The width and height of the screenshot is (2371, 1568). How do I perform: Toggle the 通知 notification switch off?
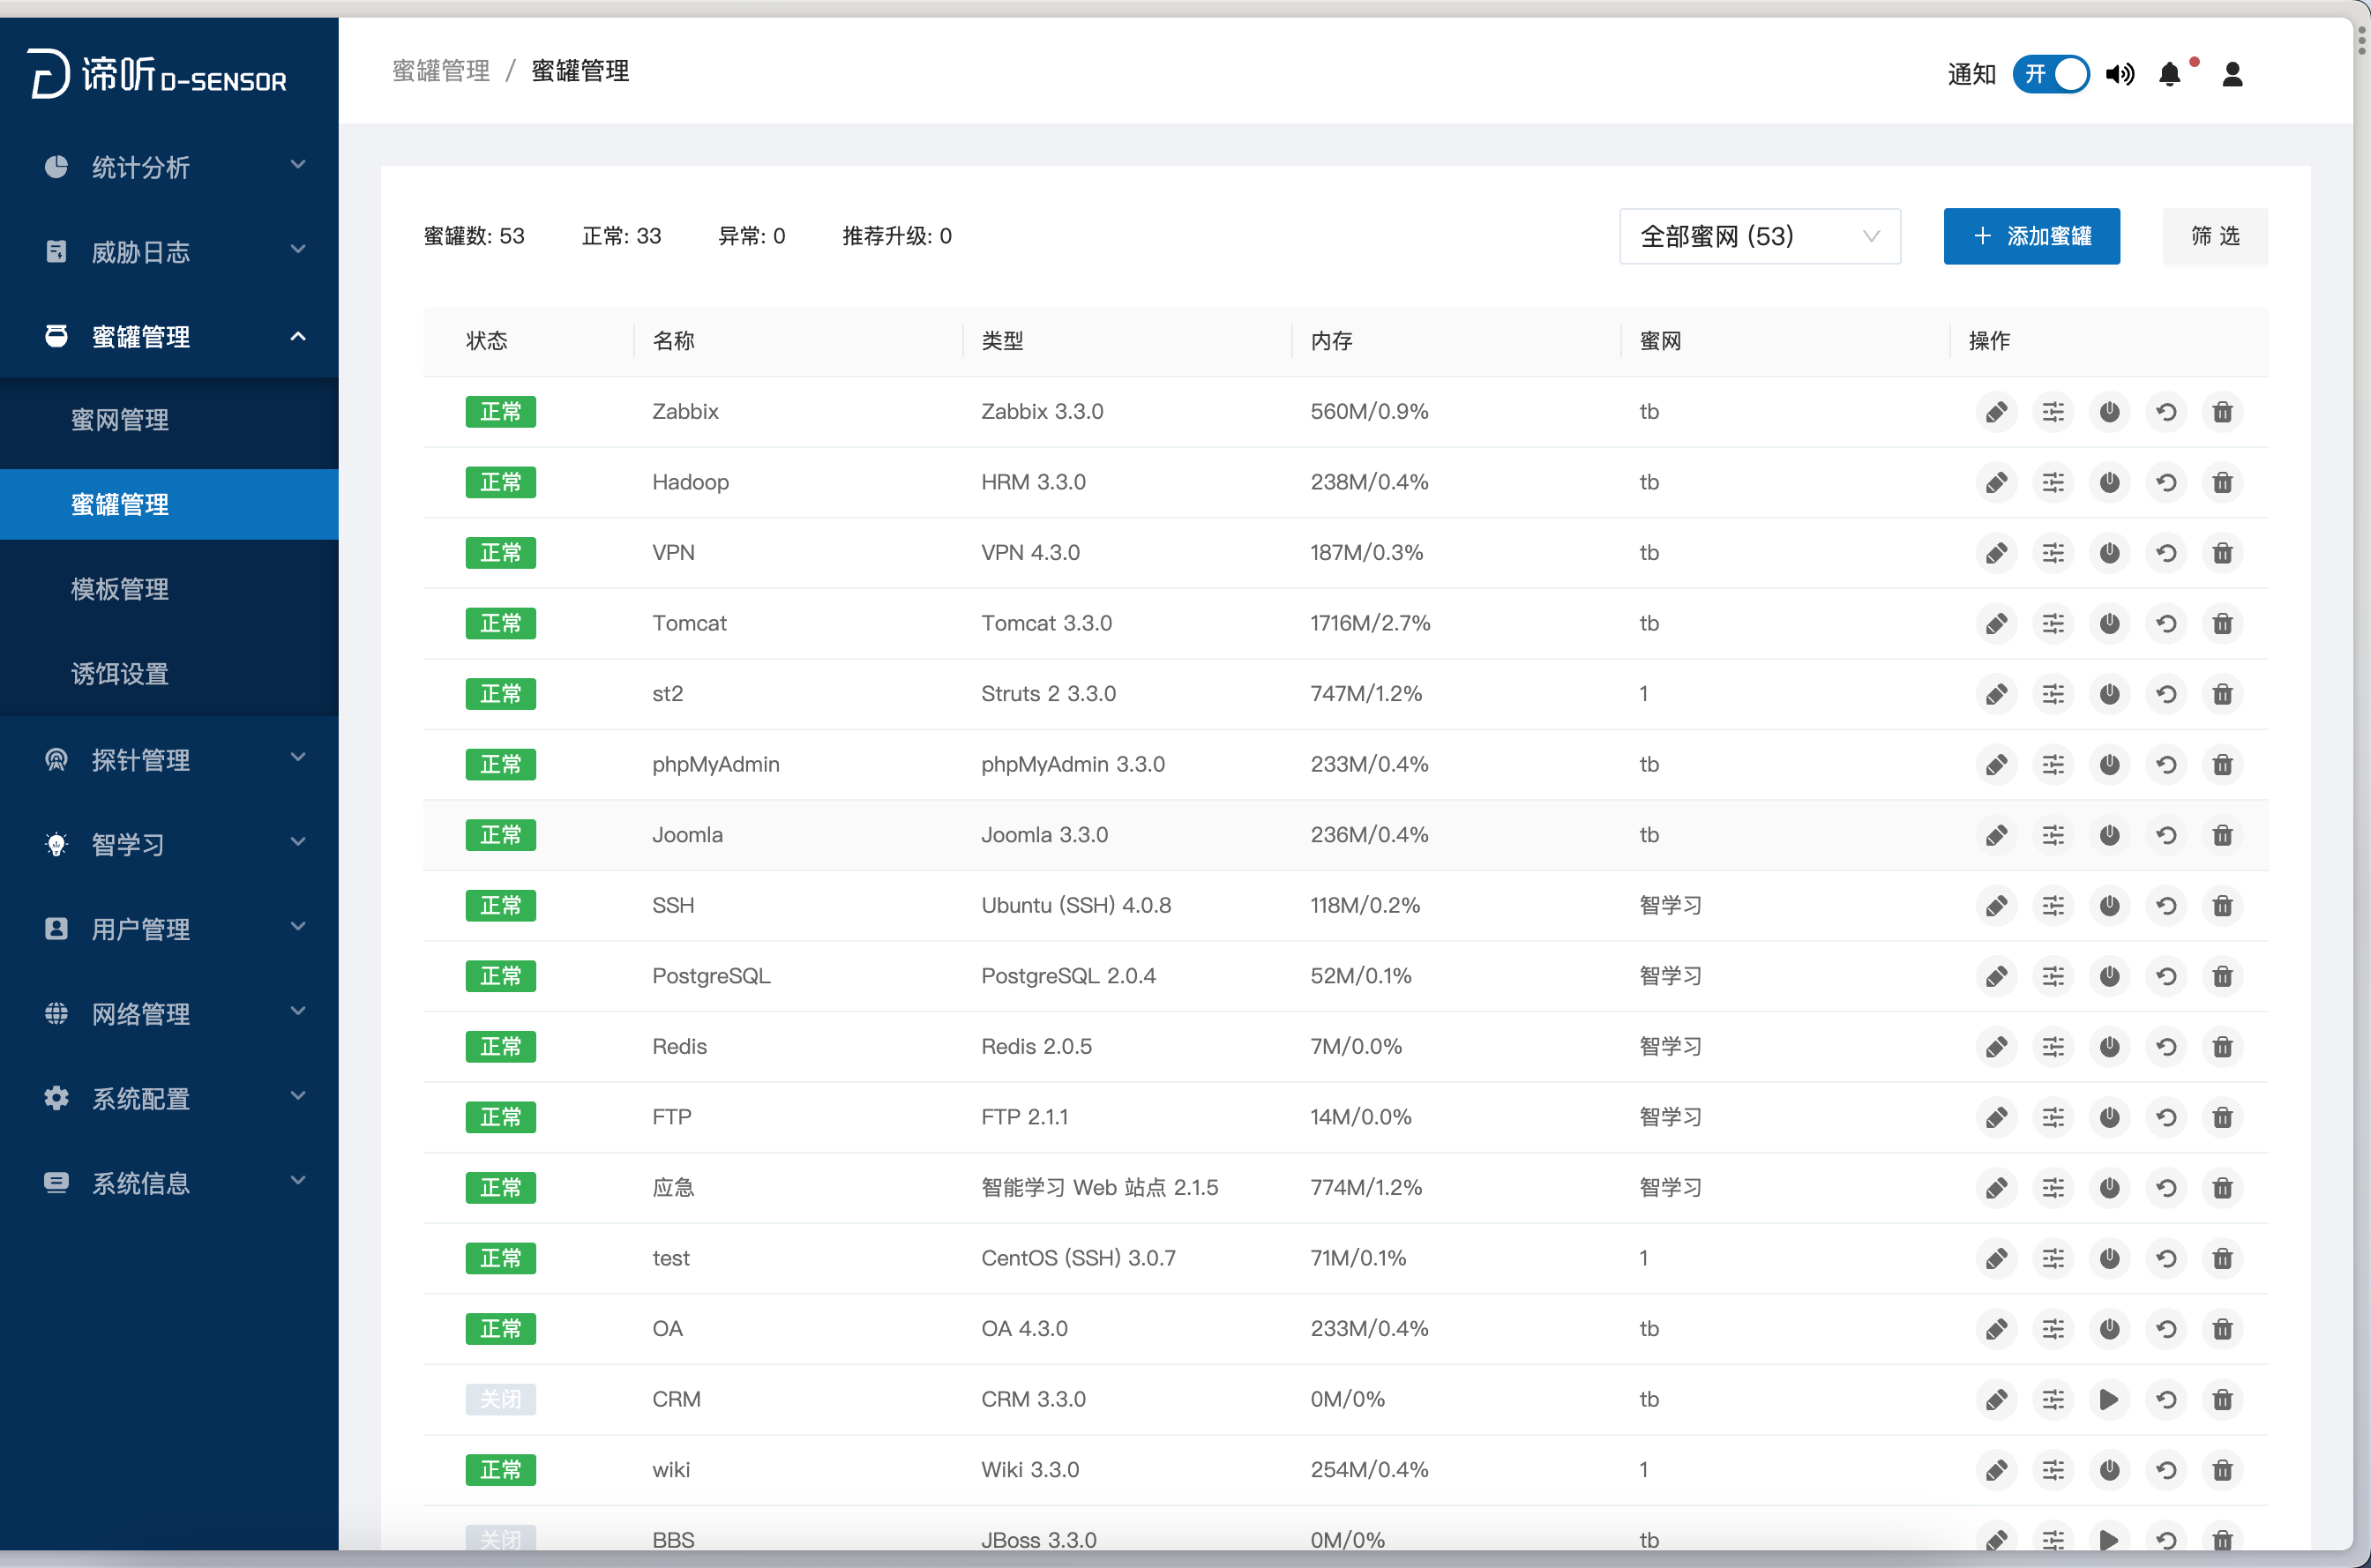click(x=2050, y=75)
